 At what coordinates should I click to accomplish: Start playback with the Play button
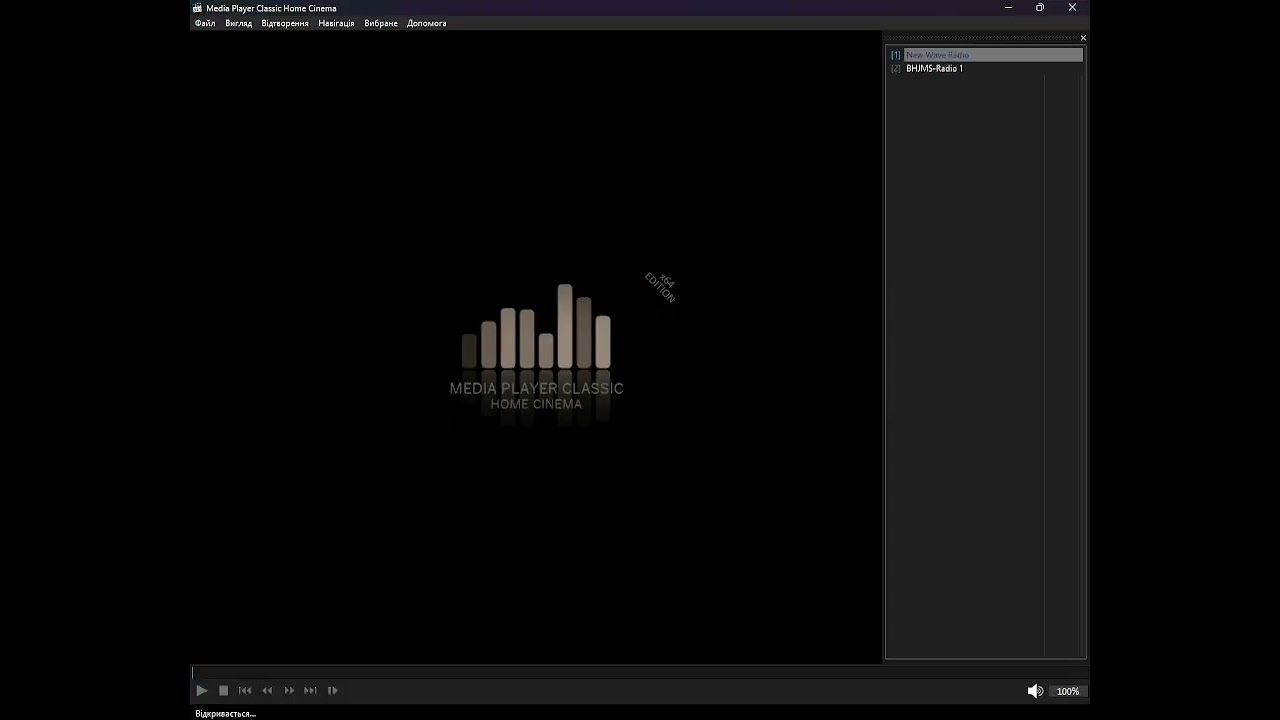click(x=201, y=690)
